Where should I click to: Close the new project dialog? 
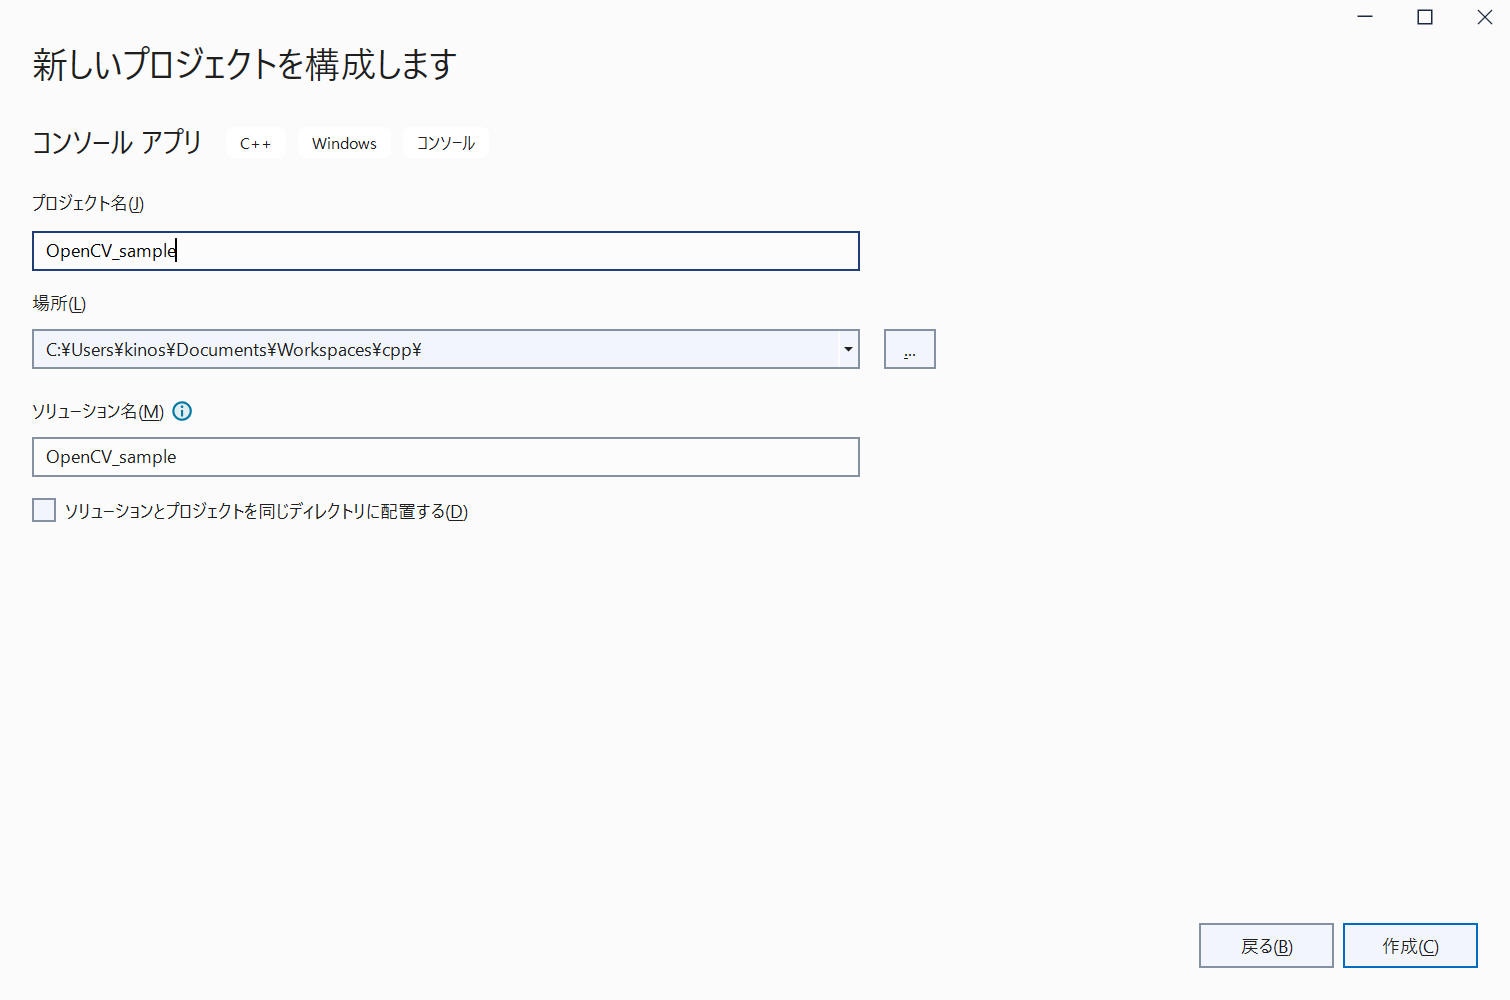pyautogui.click(x=1485, y=17)
